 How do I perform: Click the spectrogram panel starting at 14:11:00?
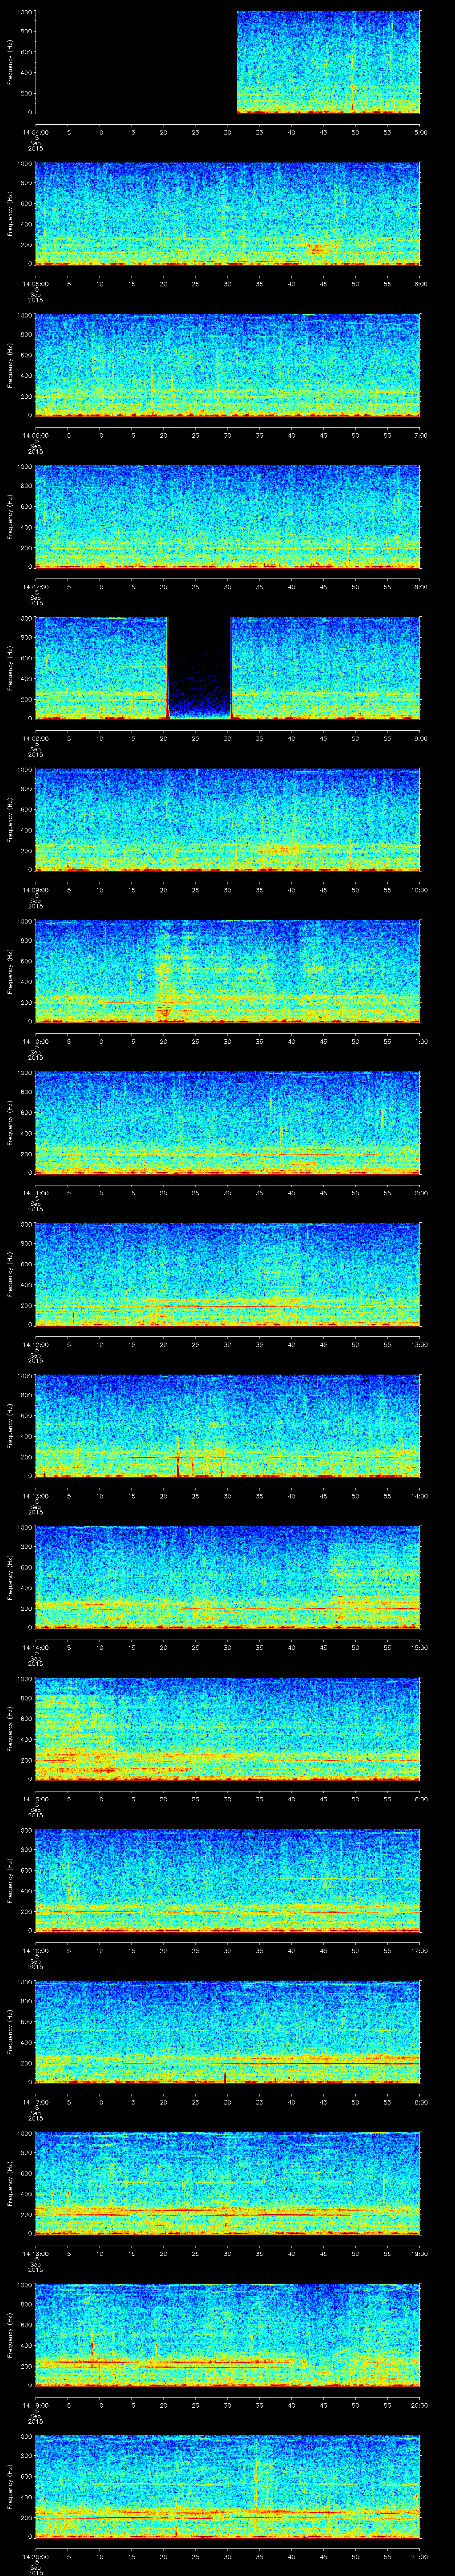(x=228, y=1123)
